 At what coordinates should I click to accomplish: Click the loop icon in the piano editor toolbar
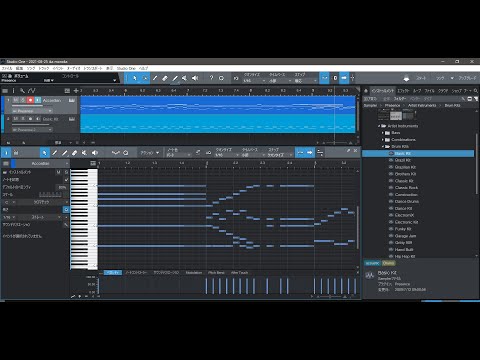125,153
